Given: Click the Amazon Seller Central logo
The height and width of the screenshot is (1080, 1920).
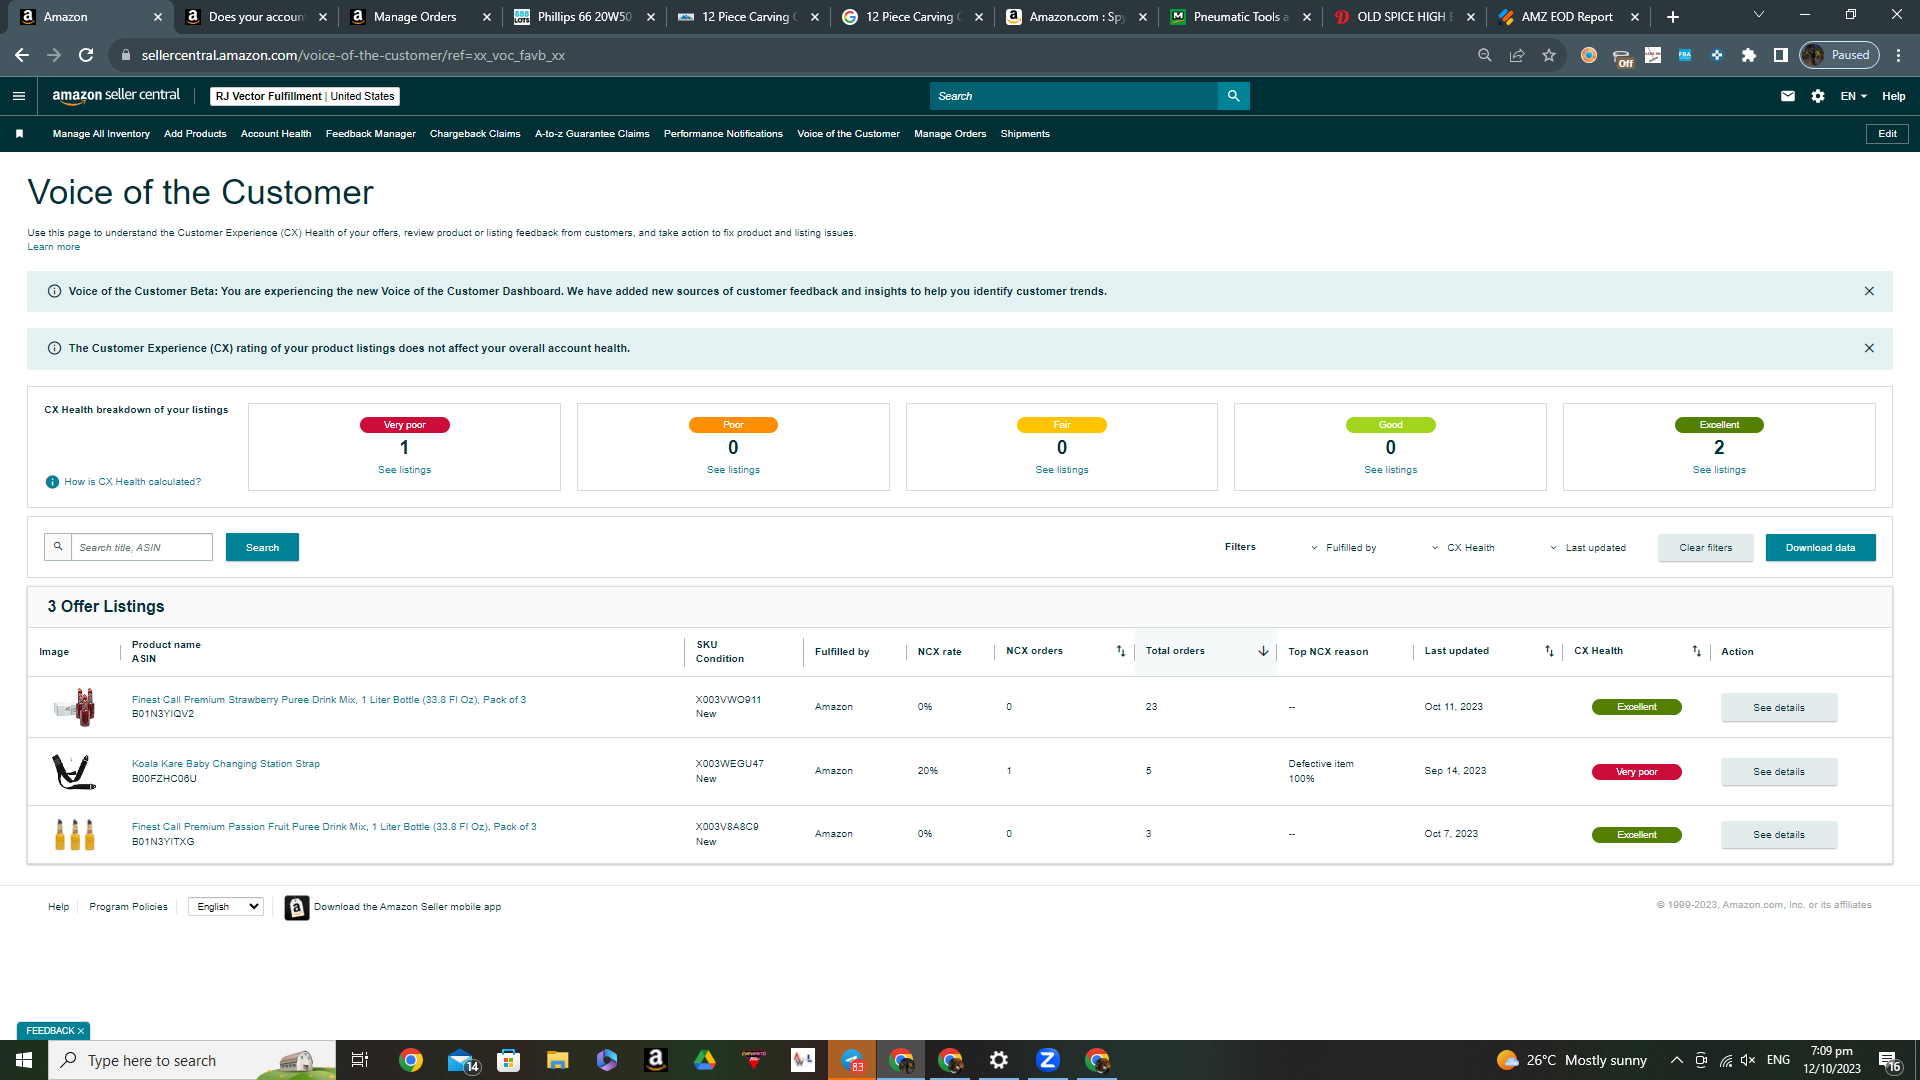Looking at the screenshot, I should point(116,95).
